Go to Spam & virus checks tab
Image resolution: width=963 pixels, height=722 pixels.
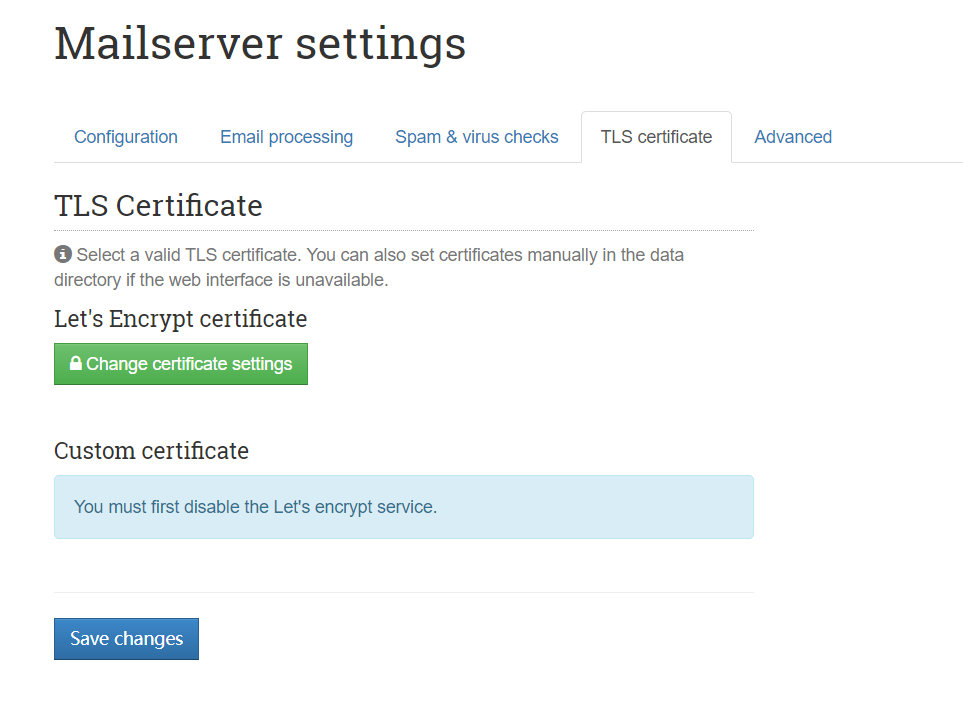point(477,137)
